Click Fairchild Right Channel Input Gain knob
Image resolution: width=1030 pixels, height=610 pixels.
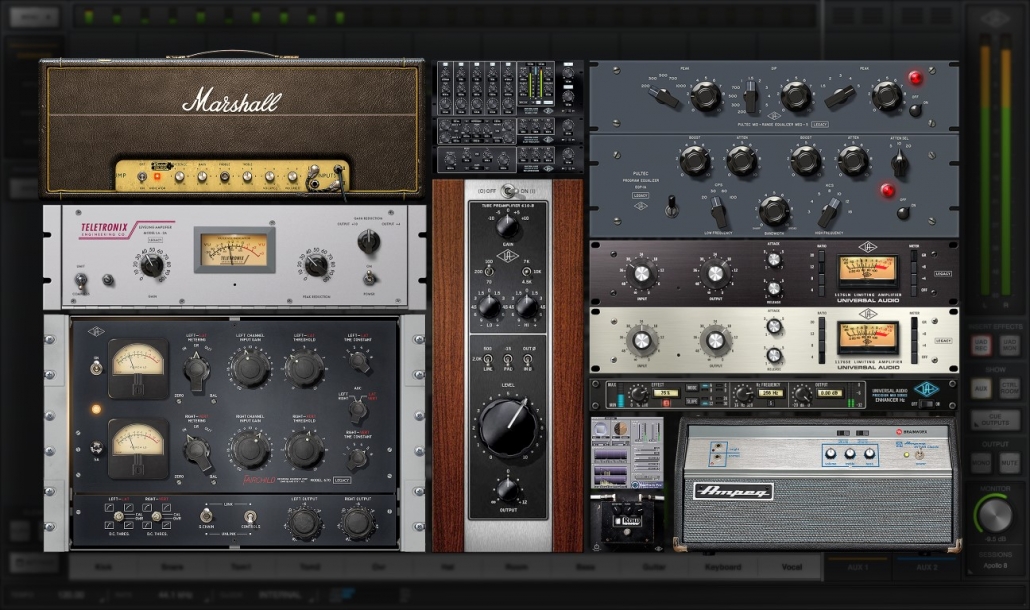pos(250,449)
